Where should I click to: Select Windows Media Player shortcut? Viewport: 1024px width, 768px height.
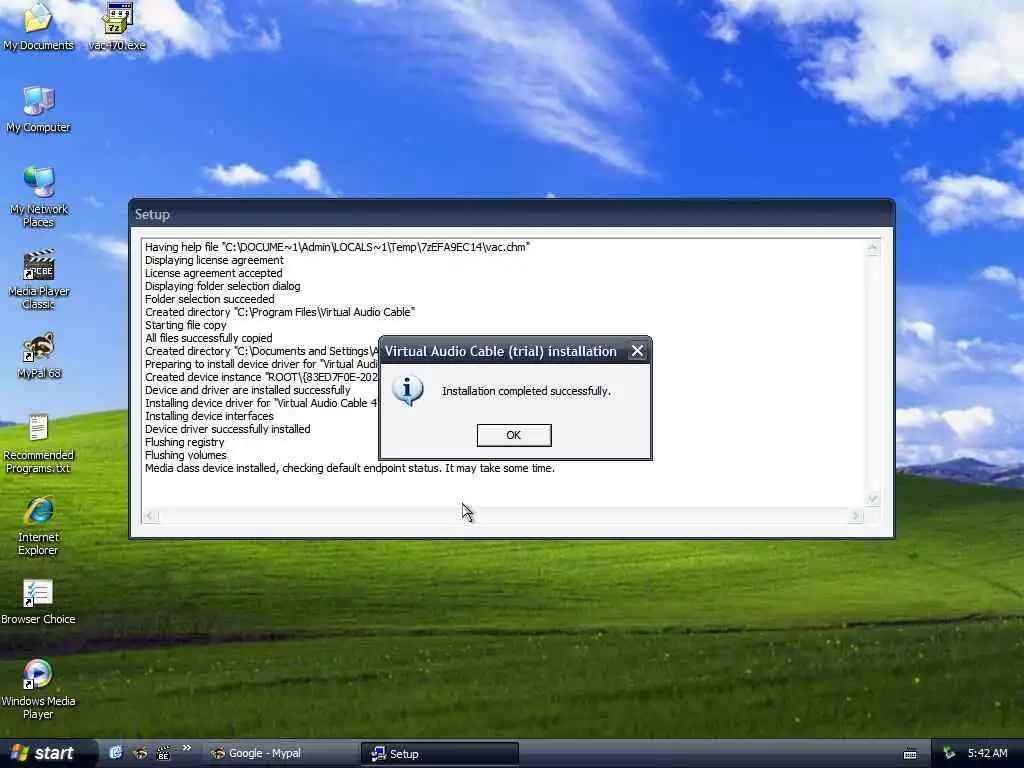[x=39, y=691]
